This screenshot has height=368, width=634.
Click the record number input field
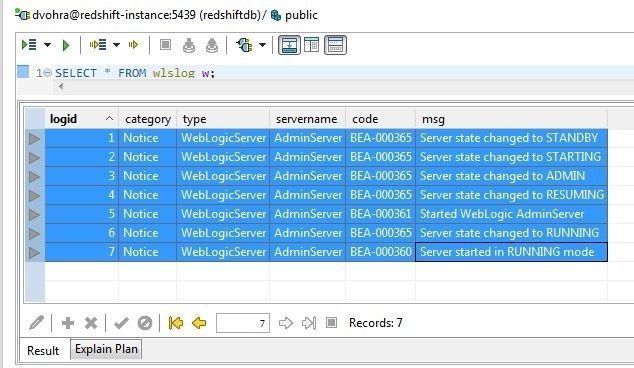click(x=243, y=323)
